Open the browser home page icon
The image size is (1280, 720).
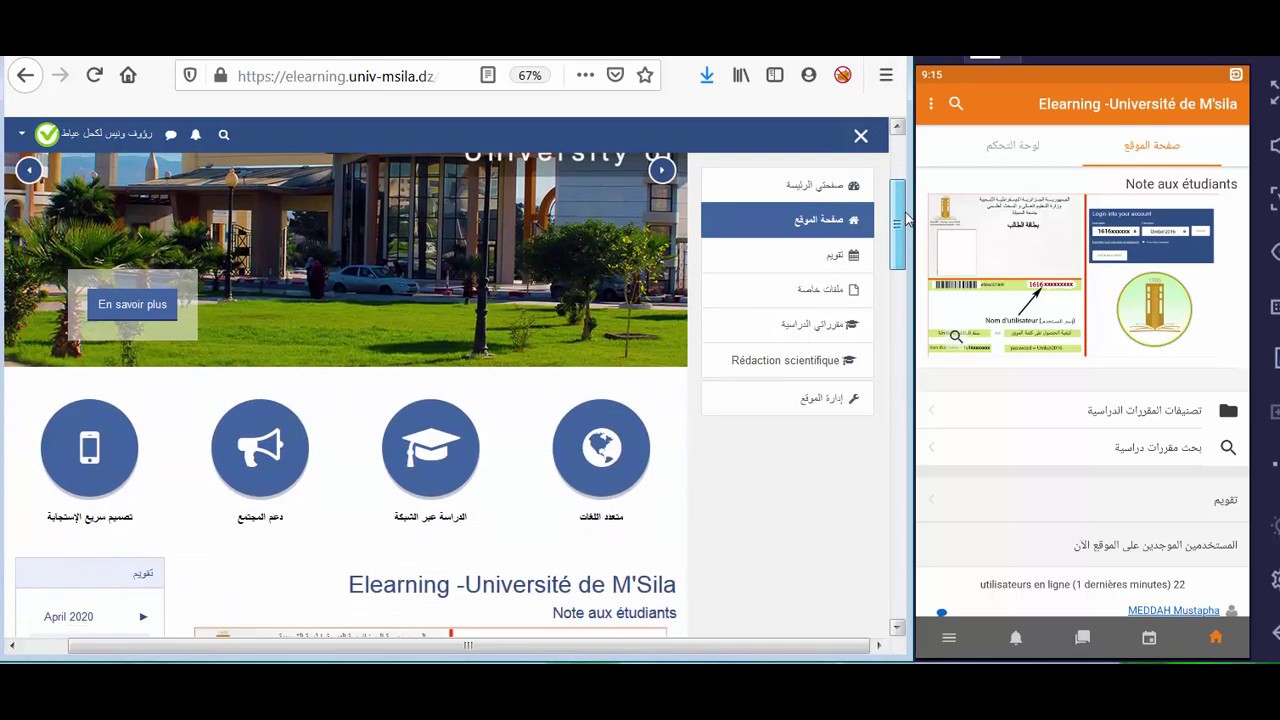pyautogui.click(x=128, y=75)
